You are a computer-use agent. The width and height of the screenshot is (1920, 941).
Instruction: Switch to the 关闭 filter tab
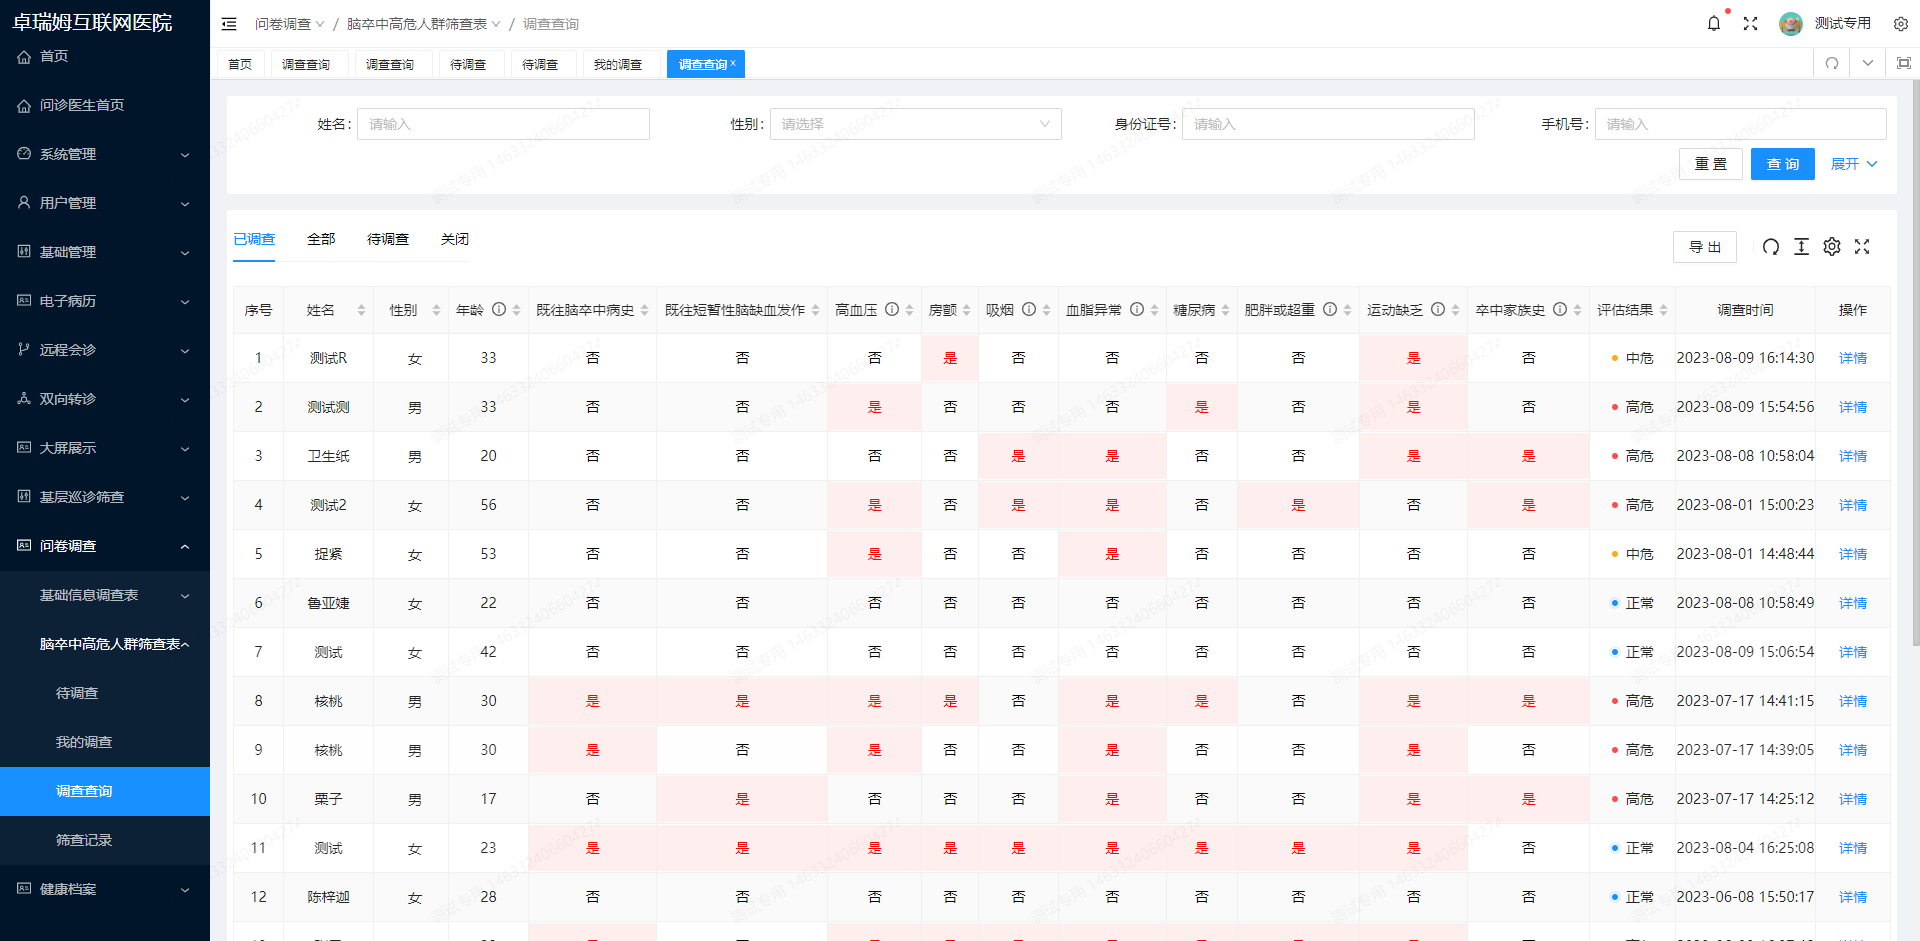[x=455, y=239]
